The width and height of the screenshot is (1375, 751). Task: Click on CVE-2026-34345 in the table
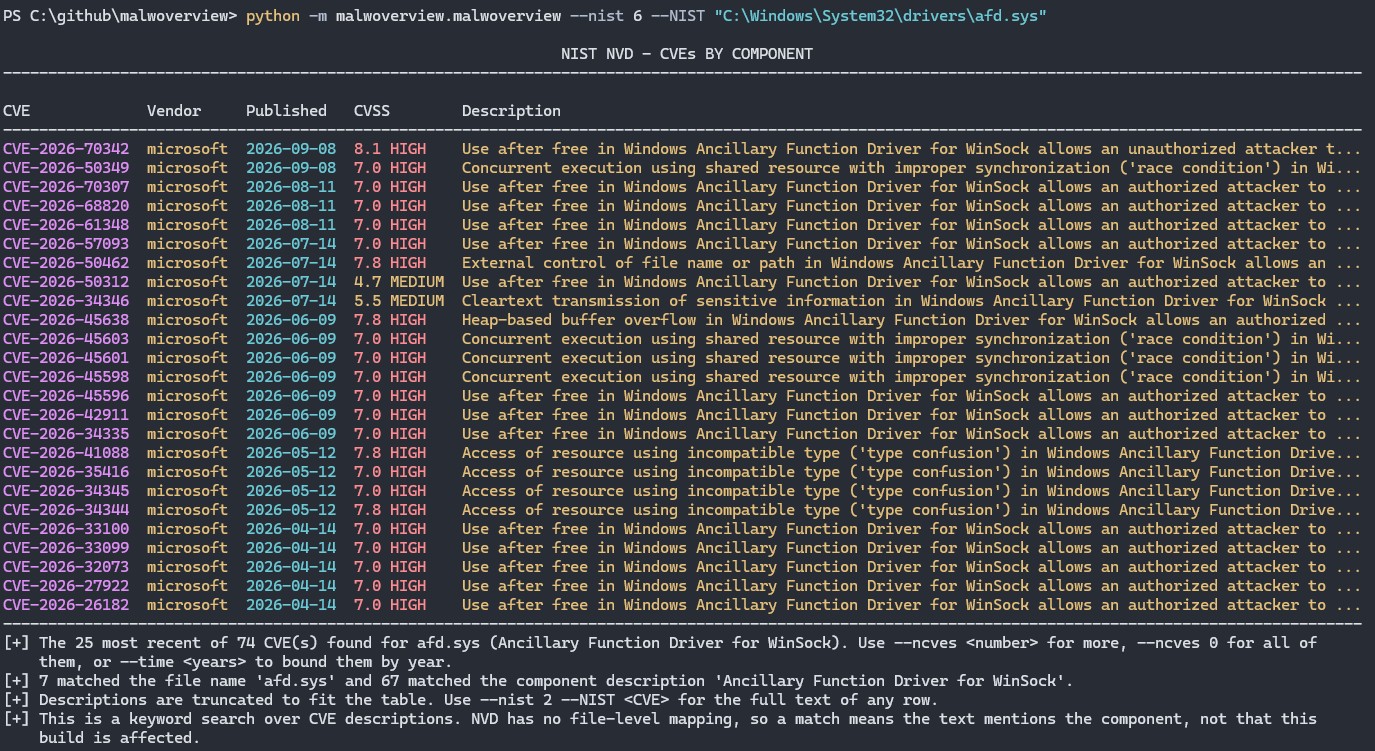[x=66, y=491]
